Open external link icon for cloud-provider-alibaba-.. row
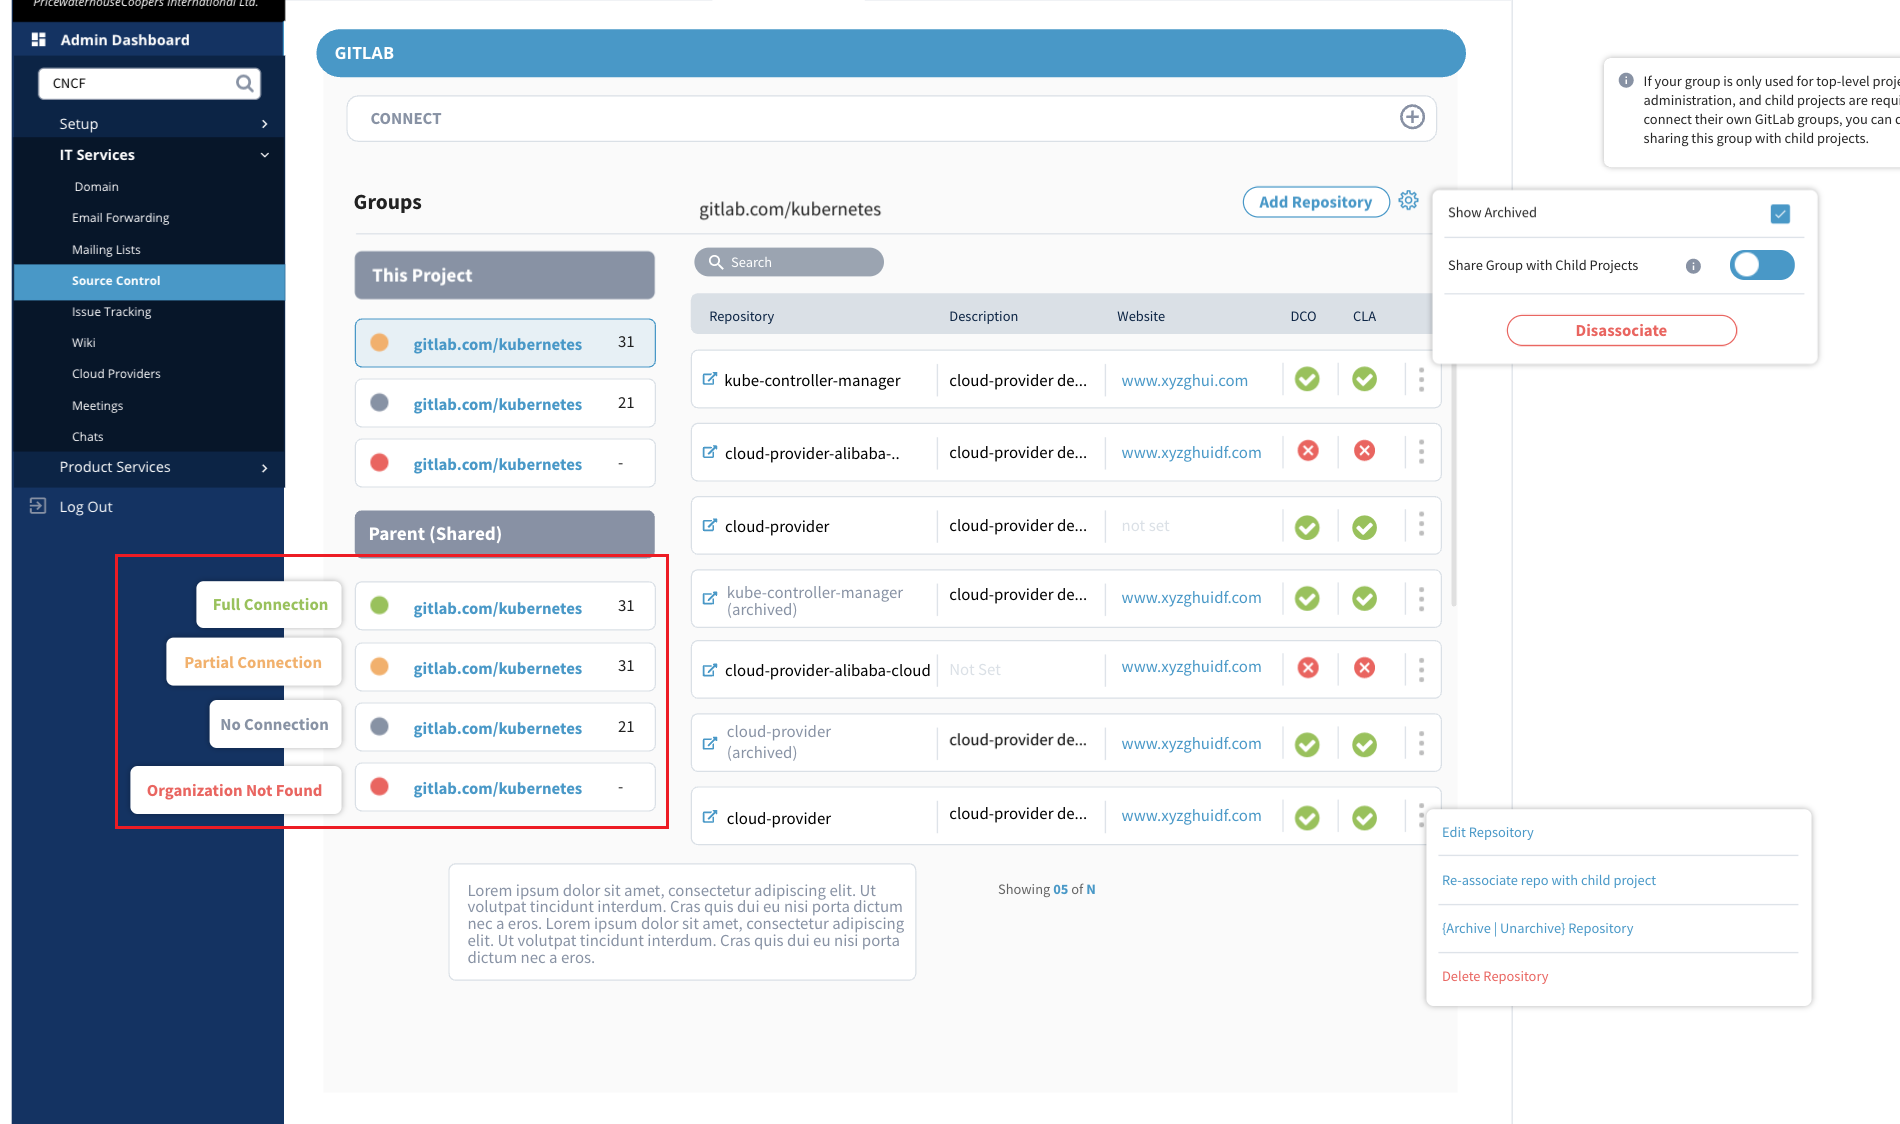This screenshot has height=1124, width=1900. pyautogui.click(x=709, y=452)
